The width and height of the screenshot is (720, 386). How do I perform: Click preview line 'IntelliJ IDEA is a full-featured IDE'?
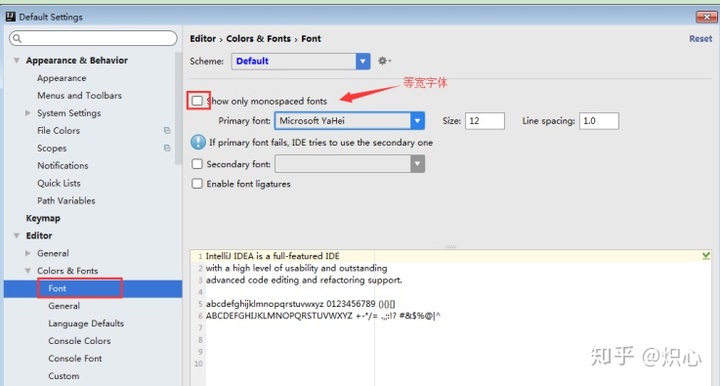tap(272, 256)
